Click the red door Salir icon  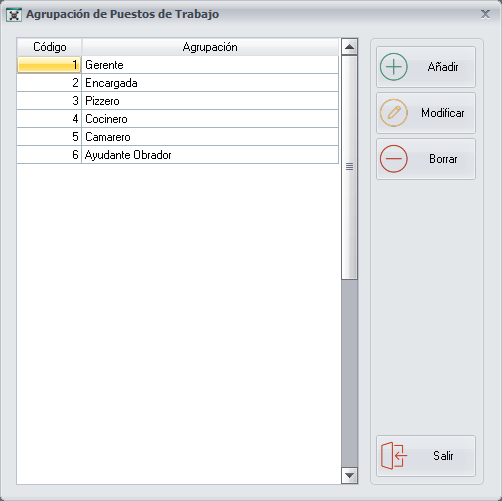tap(394, 455)
